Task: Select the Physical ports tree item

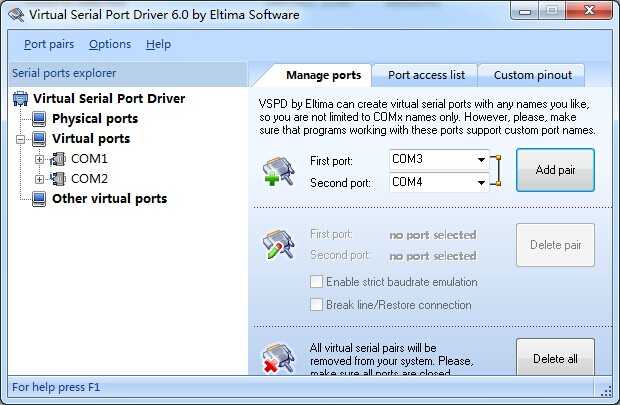Action: click(95, 119)
